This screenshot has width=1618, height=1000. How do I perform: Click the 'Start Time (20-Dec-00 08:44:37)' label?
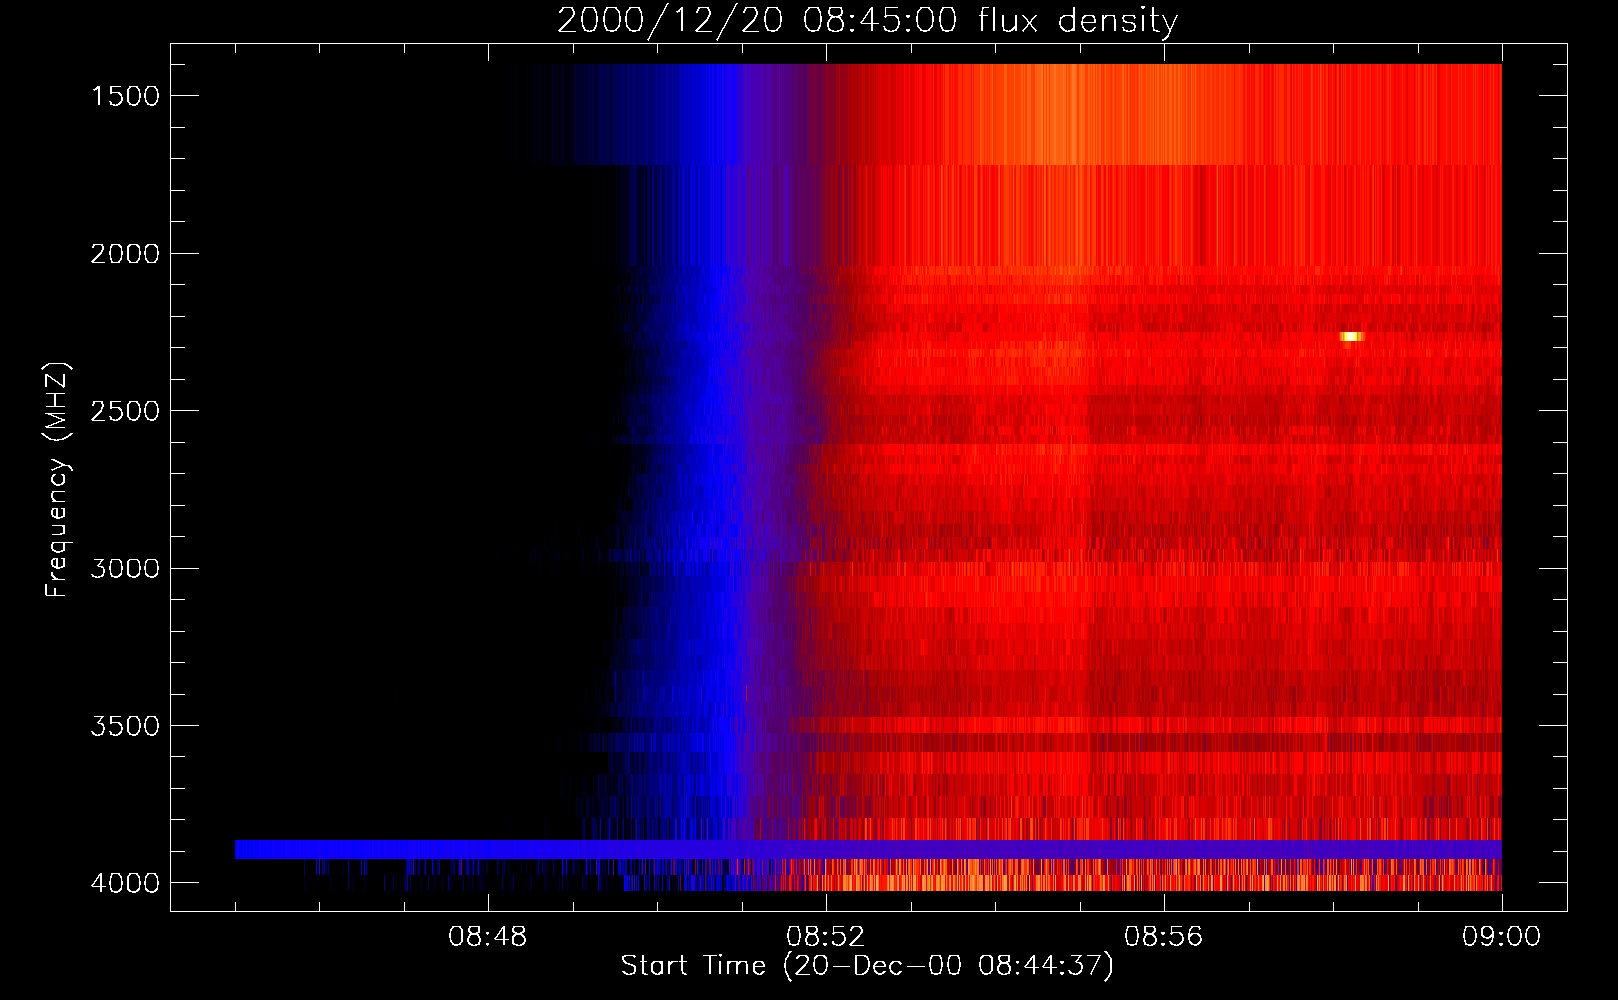click(x=867, y=966)
